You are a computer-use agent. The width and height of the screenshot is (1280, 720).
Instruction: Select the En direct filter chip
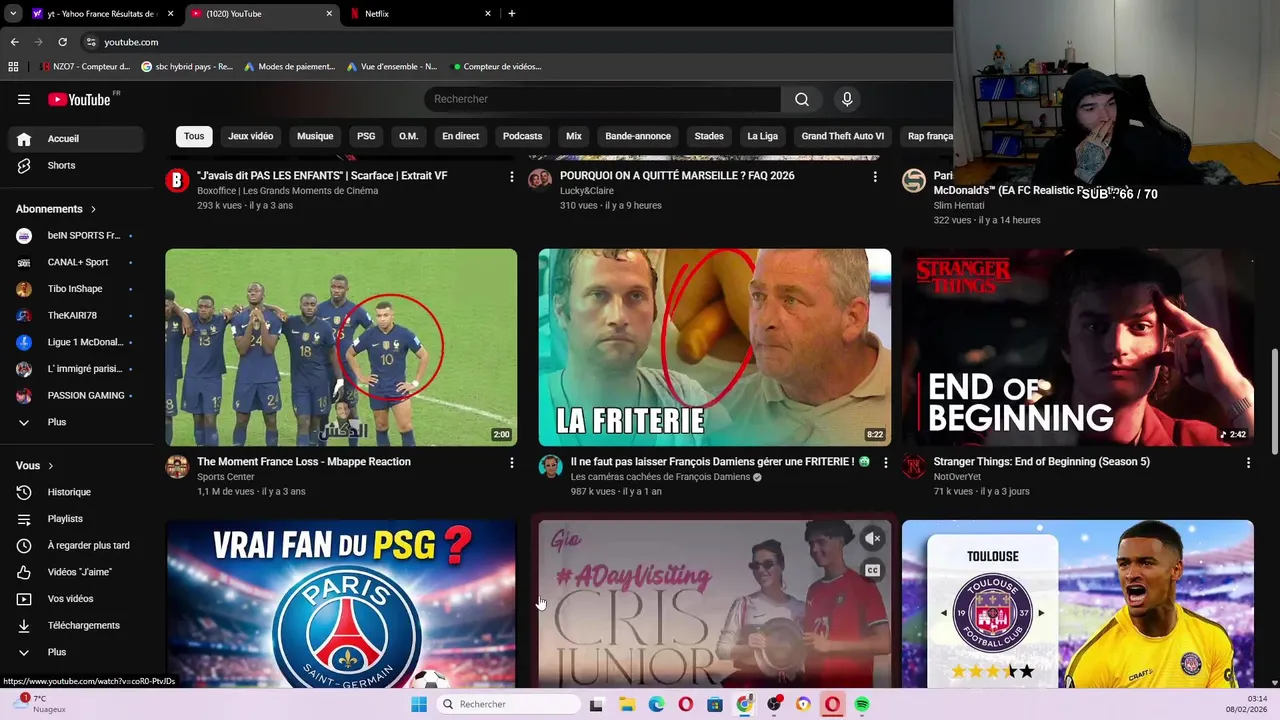click(461, 136)
